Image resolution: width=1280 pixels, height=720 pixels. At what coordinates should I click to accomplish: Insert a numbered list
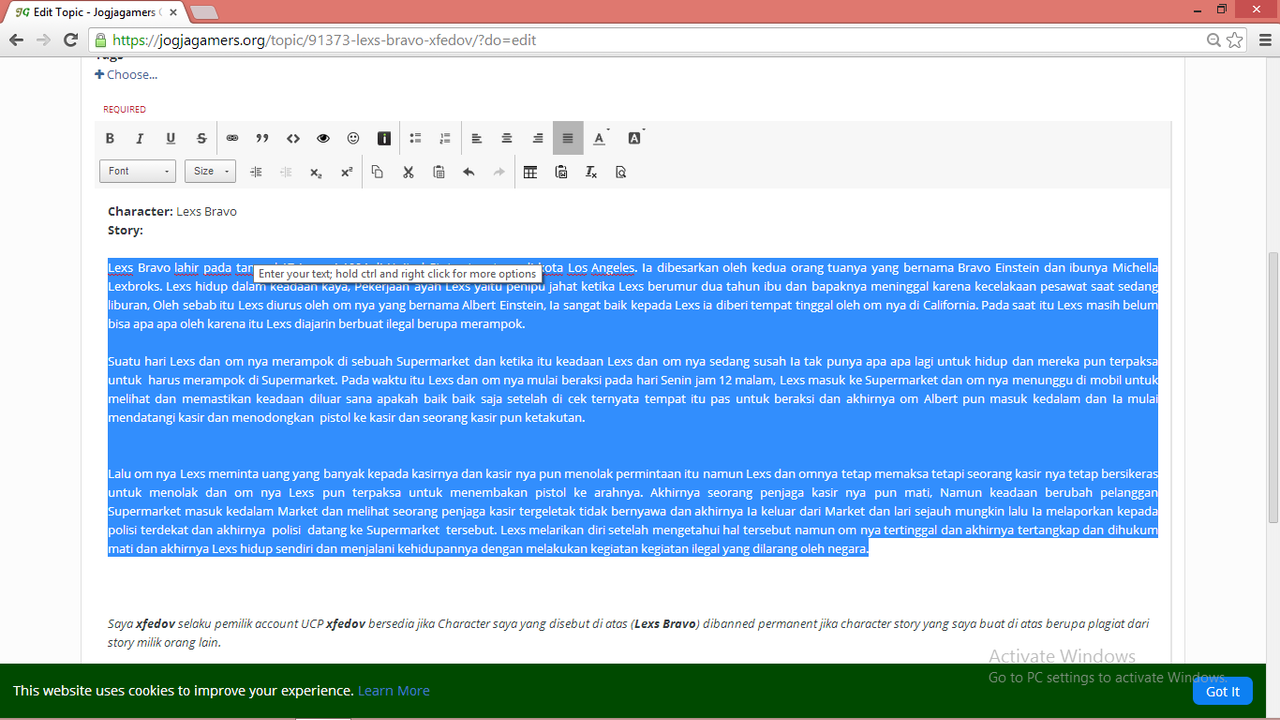point(446,138)
